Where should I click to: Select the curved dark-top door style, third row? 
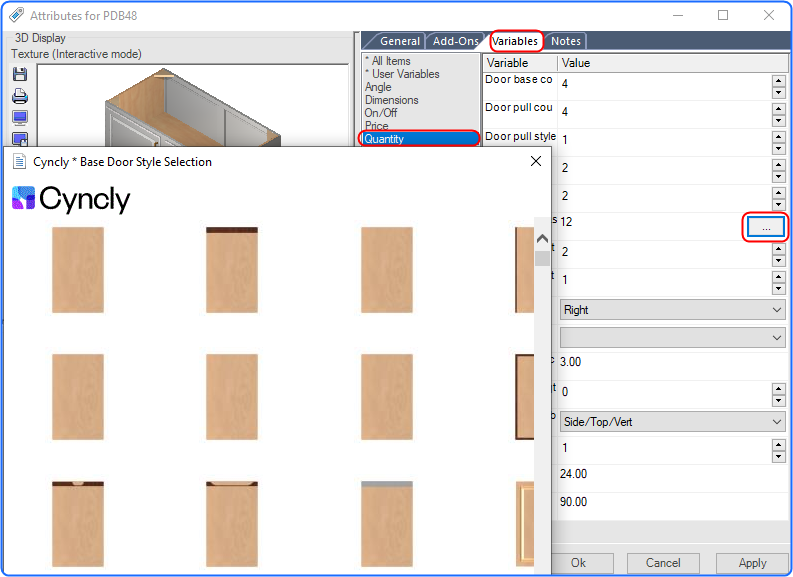(232, 524)
